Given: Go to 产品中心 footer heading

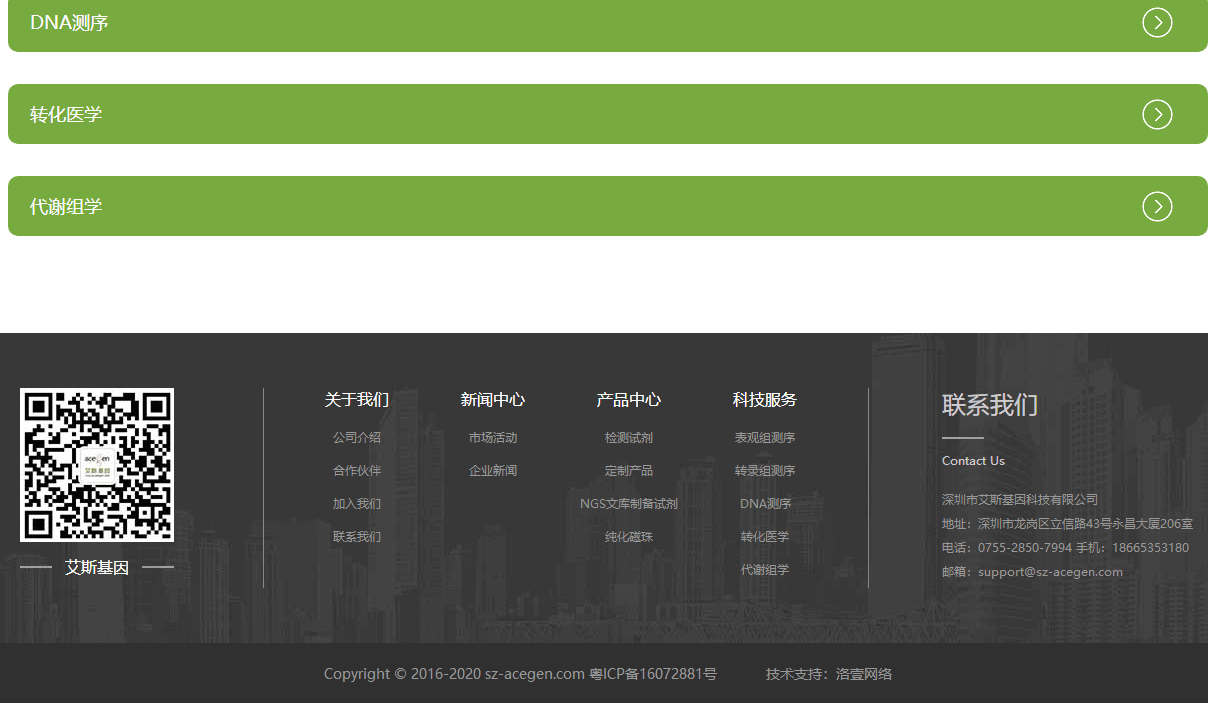Looking at the screenshot, I should [x=628, y=400].
